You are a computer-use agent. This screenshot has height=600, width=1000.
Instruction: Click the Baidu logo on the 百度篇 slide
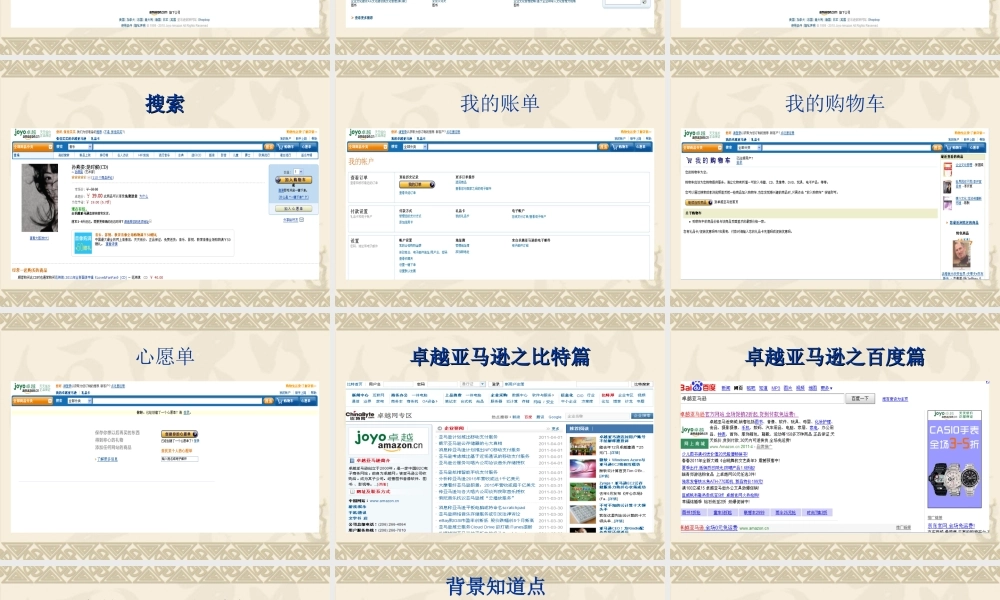[x=697, y=385]
